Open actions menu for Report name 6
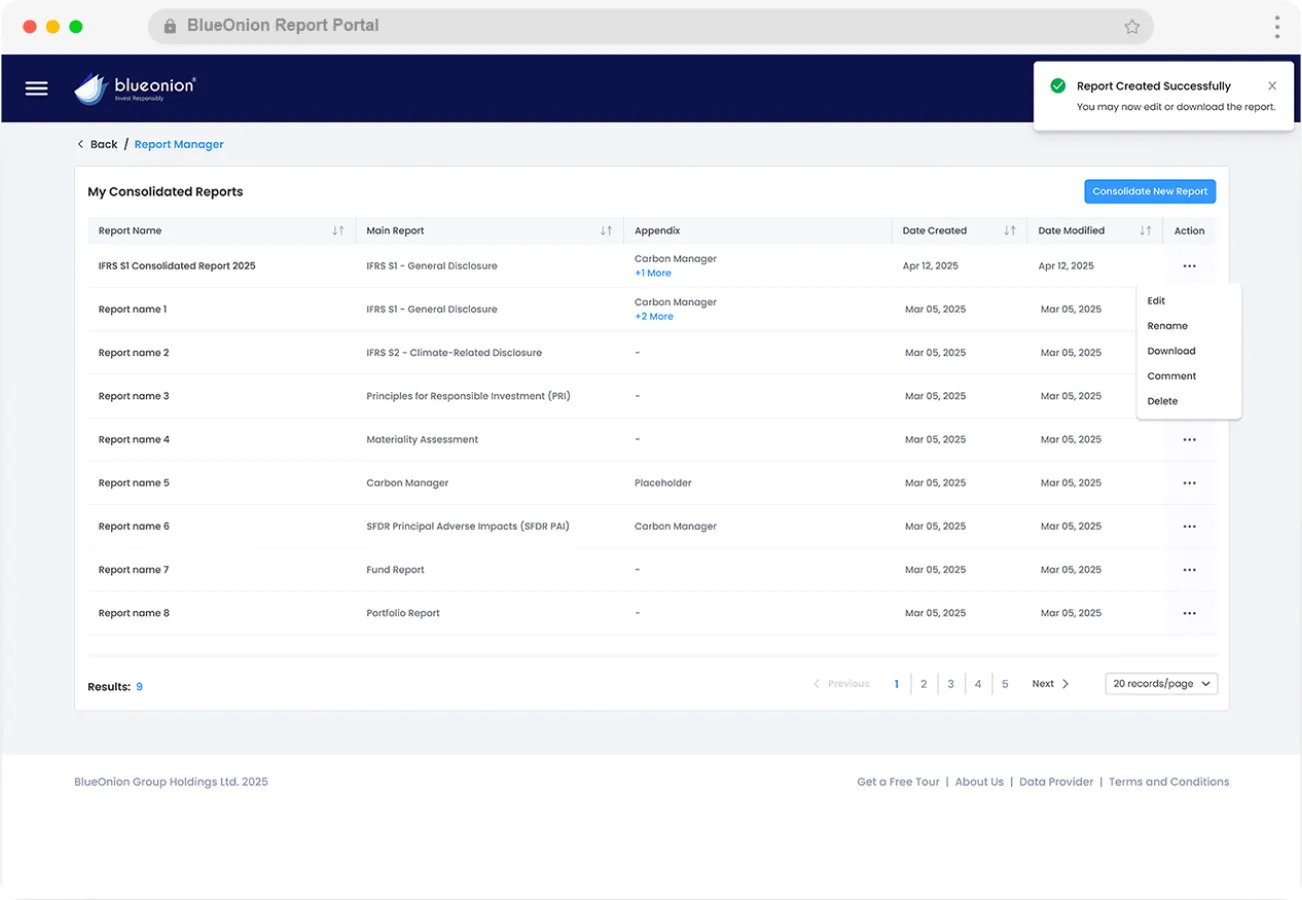Image resolution: width=1302 pixels, height=900 pixels. tap(1189, 527)
